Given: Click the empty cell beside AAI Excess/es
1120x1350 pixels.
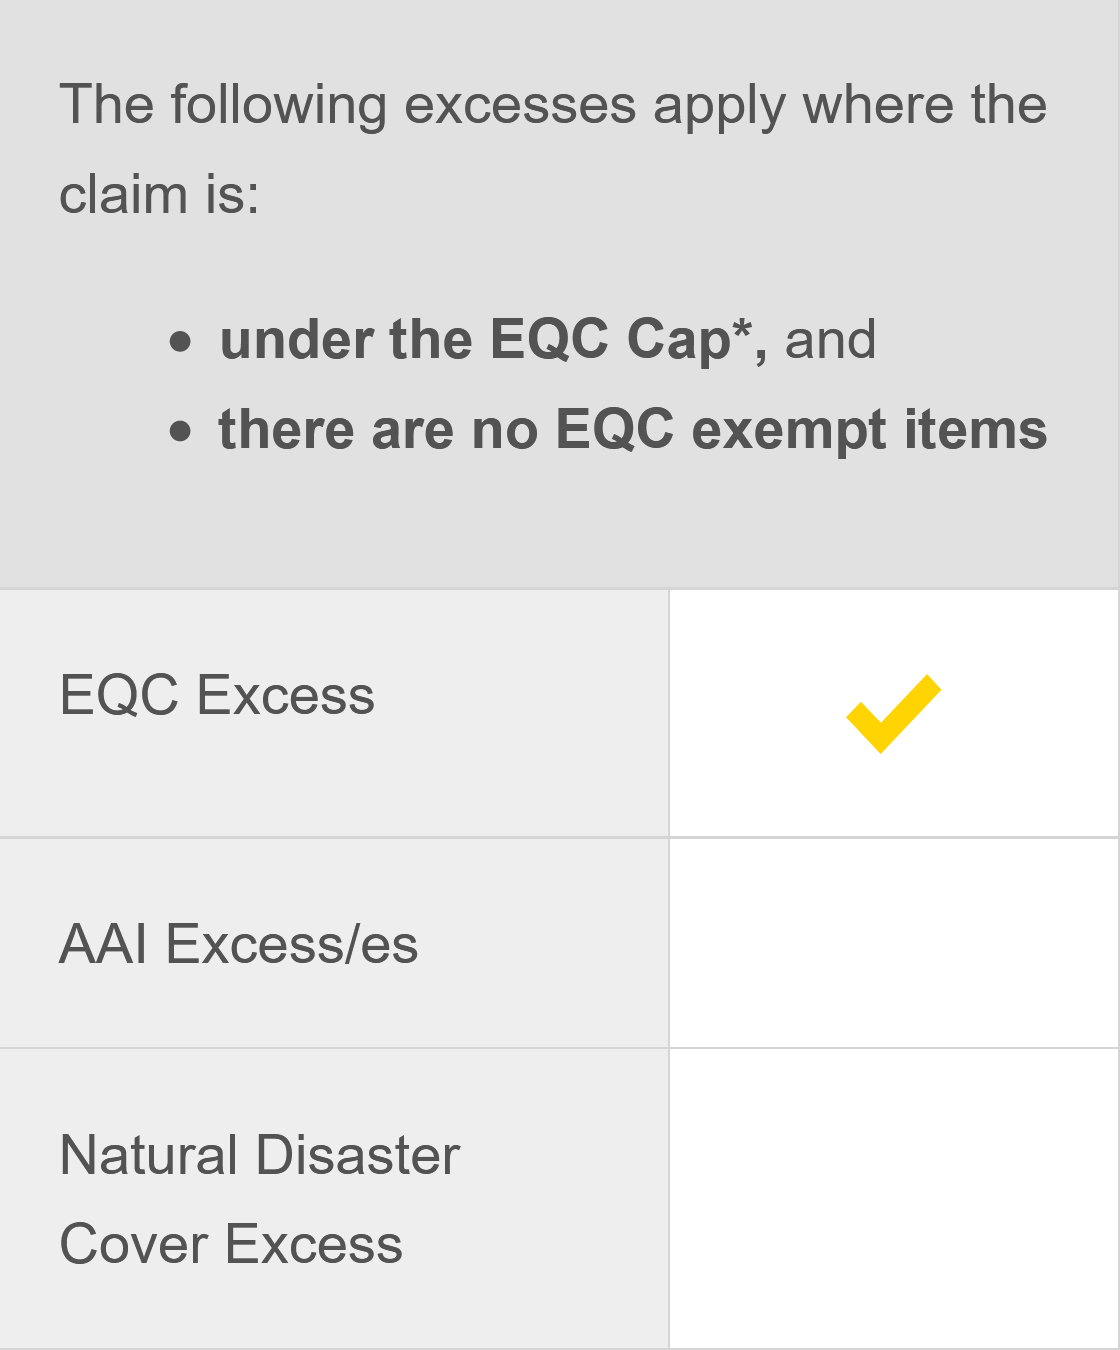Looking at the screenshot, I should pyautogui.click(x=894, y=943).
